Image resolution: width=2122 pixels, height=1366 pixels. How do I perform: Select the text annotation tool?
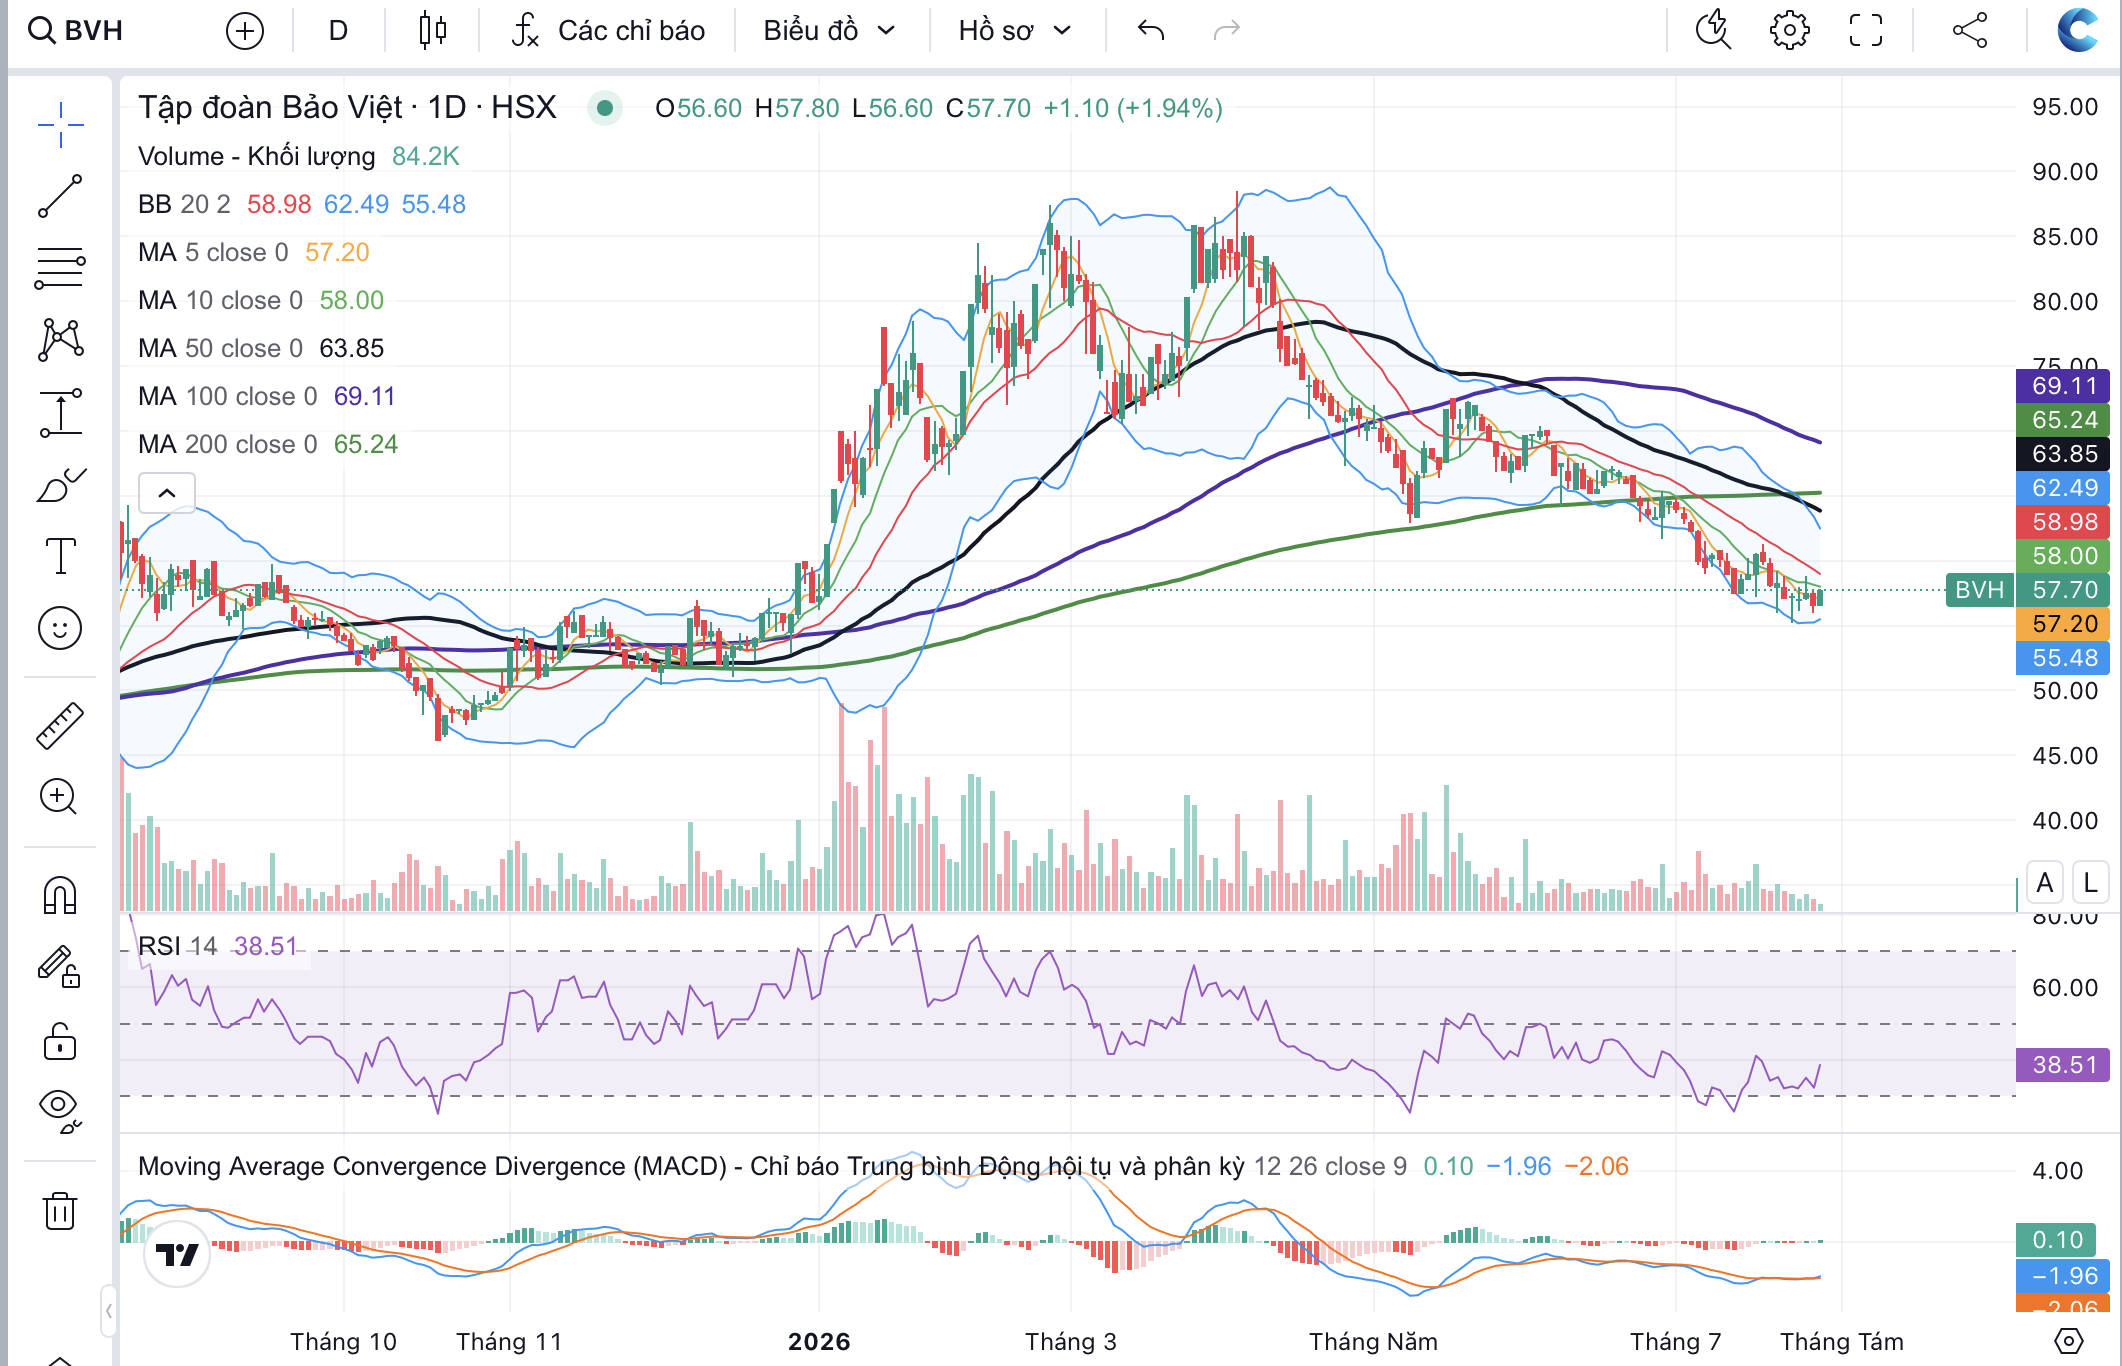pyautogui.click(x=60, y=556)
